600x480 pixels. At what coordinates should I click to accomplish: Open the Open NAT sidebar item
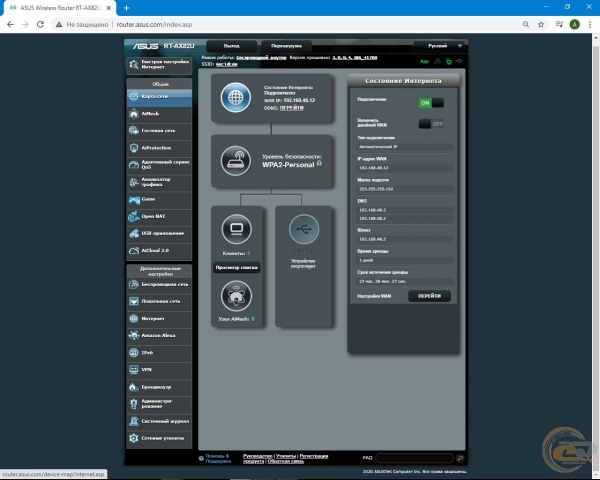point(159,217)
